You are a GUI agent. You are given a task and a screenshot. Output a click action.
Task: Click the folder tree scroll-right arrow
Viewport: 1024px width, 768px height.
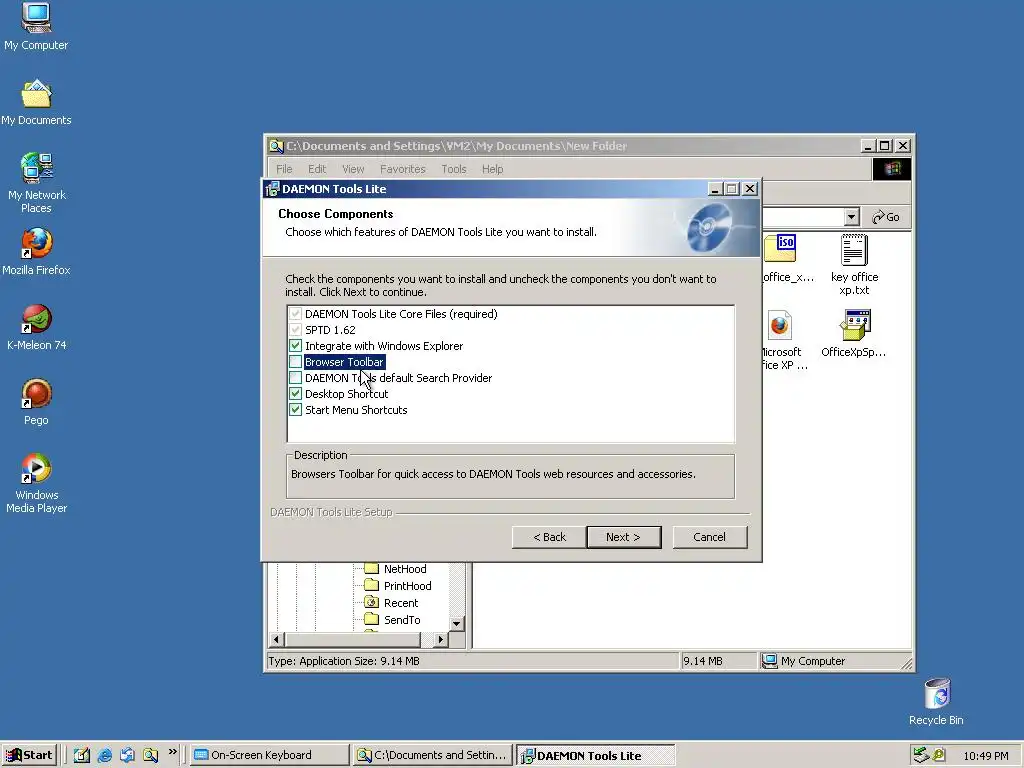click(441, 639)
